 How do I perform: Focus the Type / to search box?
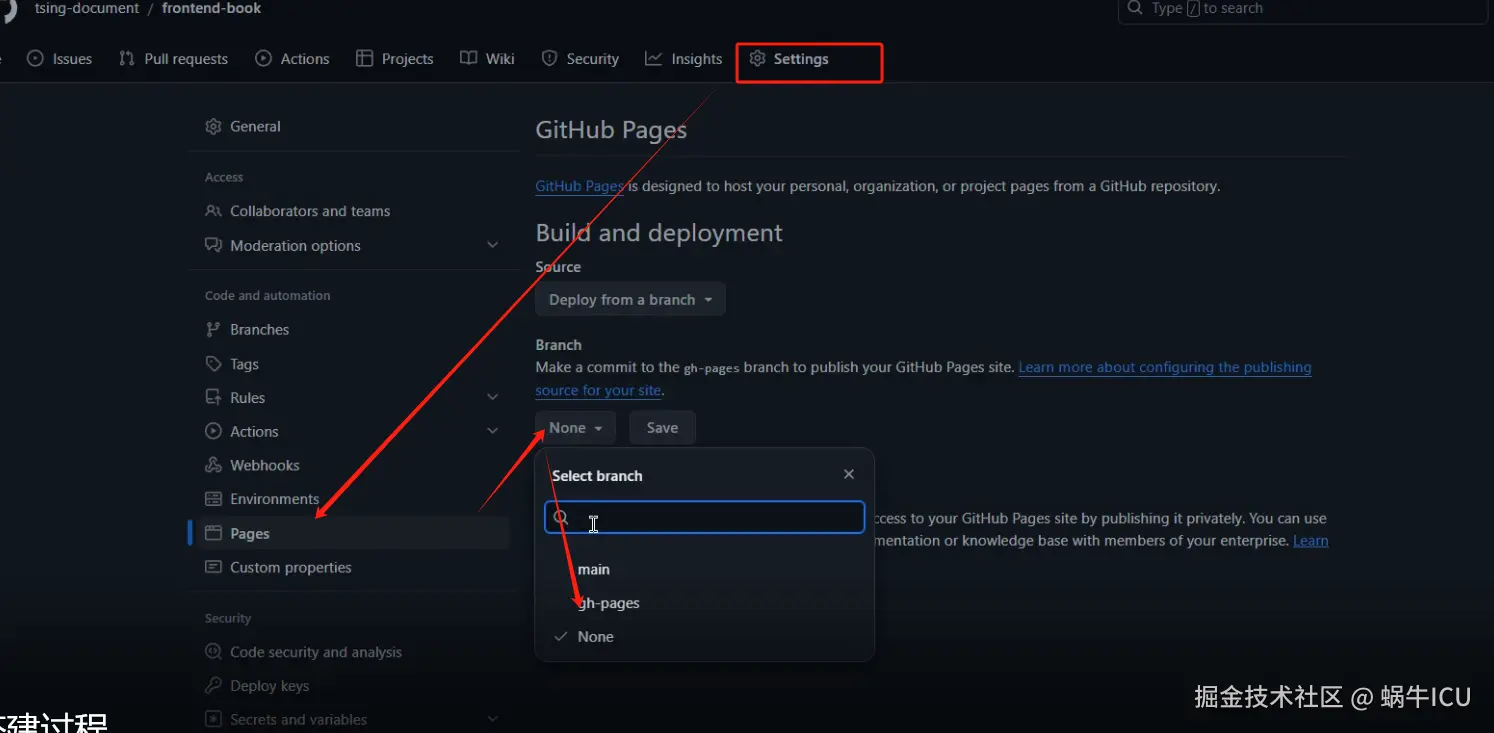point(1305,9)
